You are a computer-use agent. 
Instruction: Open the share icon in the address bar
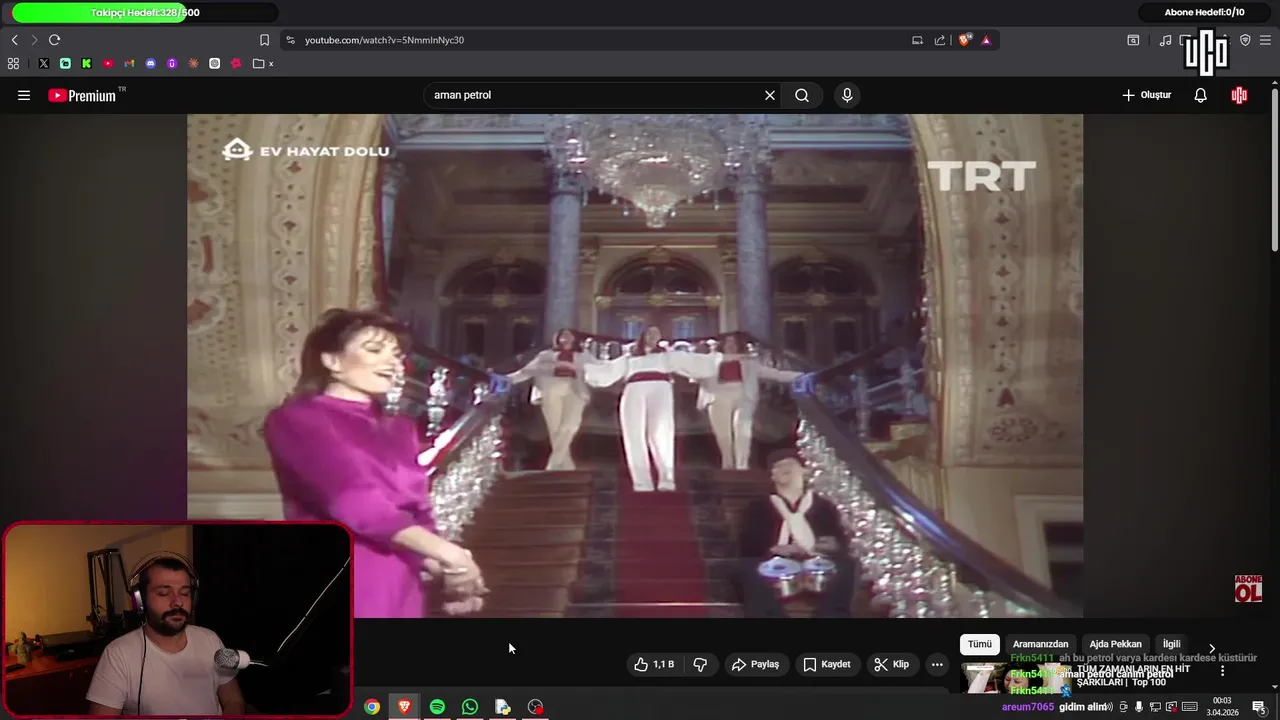click(x=940, y=40)
